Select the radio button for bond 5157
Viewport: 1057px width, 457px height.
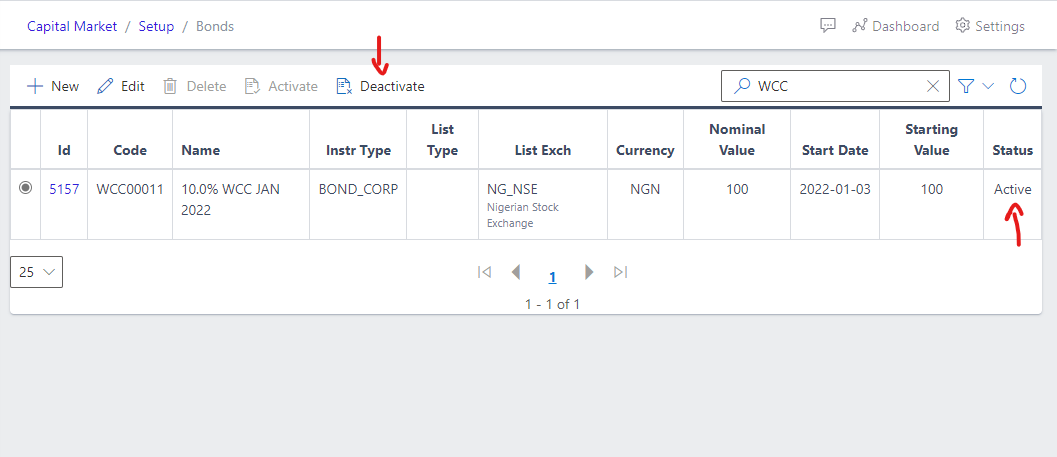point(26,187)
